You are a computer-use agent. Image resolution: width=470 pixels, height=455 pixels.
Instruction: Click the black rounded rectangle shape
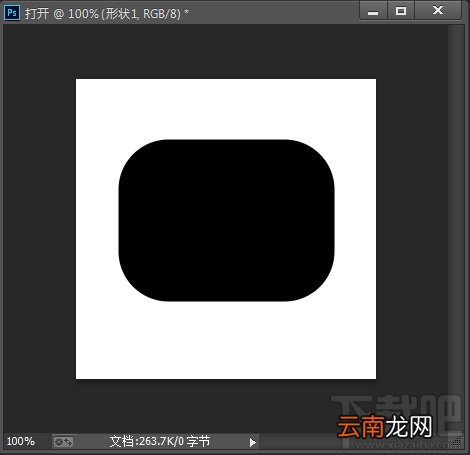coord(226,220)
